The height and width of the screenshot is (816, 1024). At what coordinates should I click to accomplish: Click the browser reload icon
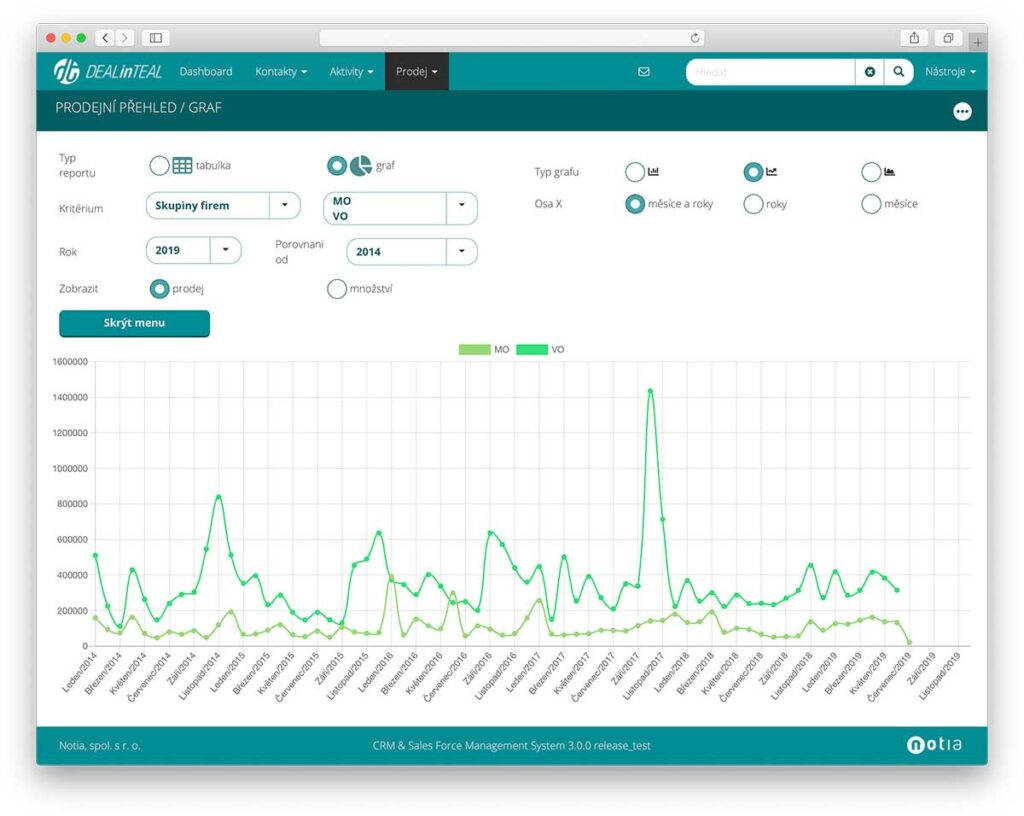click(x=695, y=38)
